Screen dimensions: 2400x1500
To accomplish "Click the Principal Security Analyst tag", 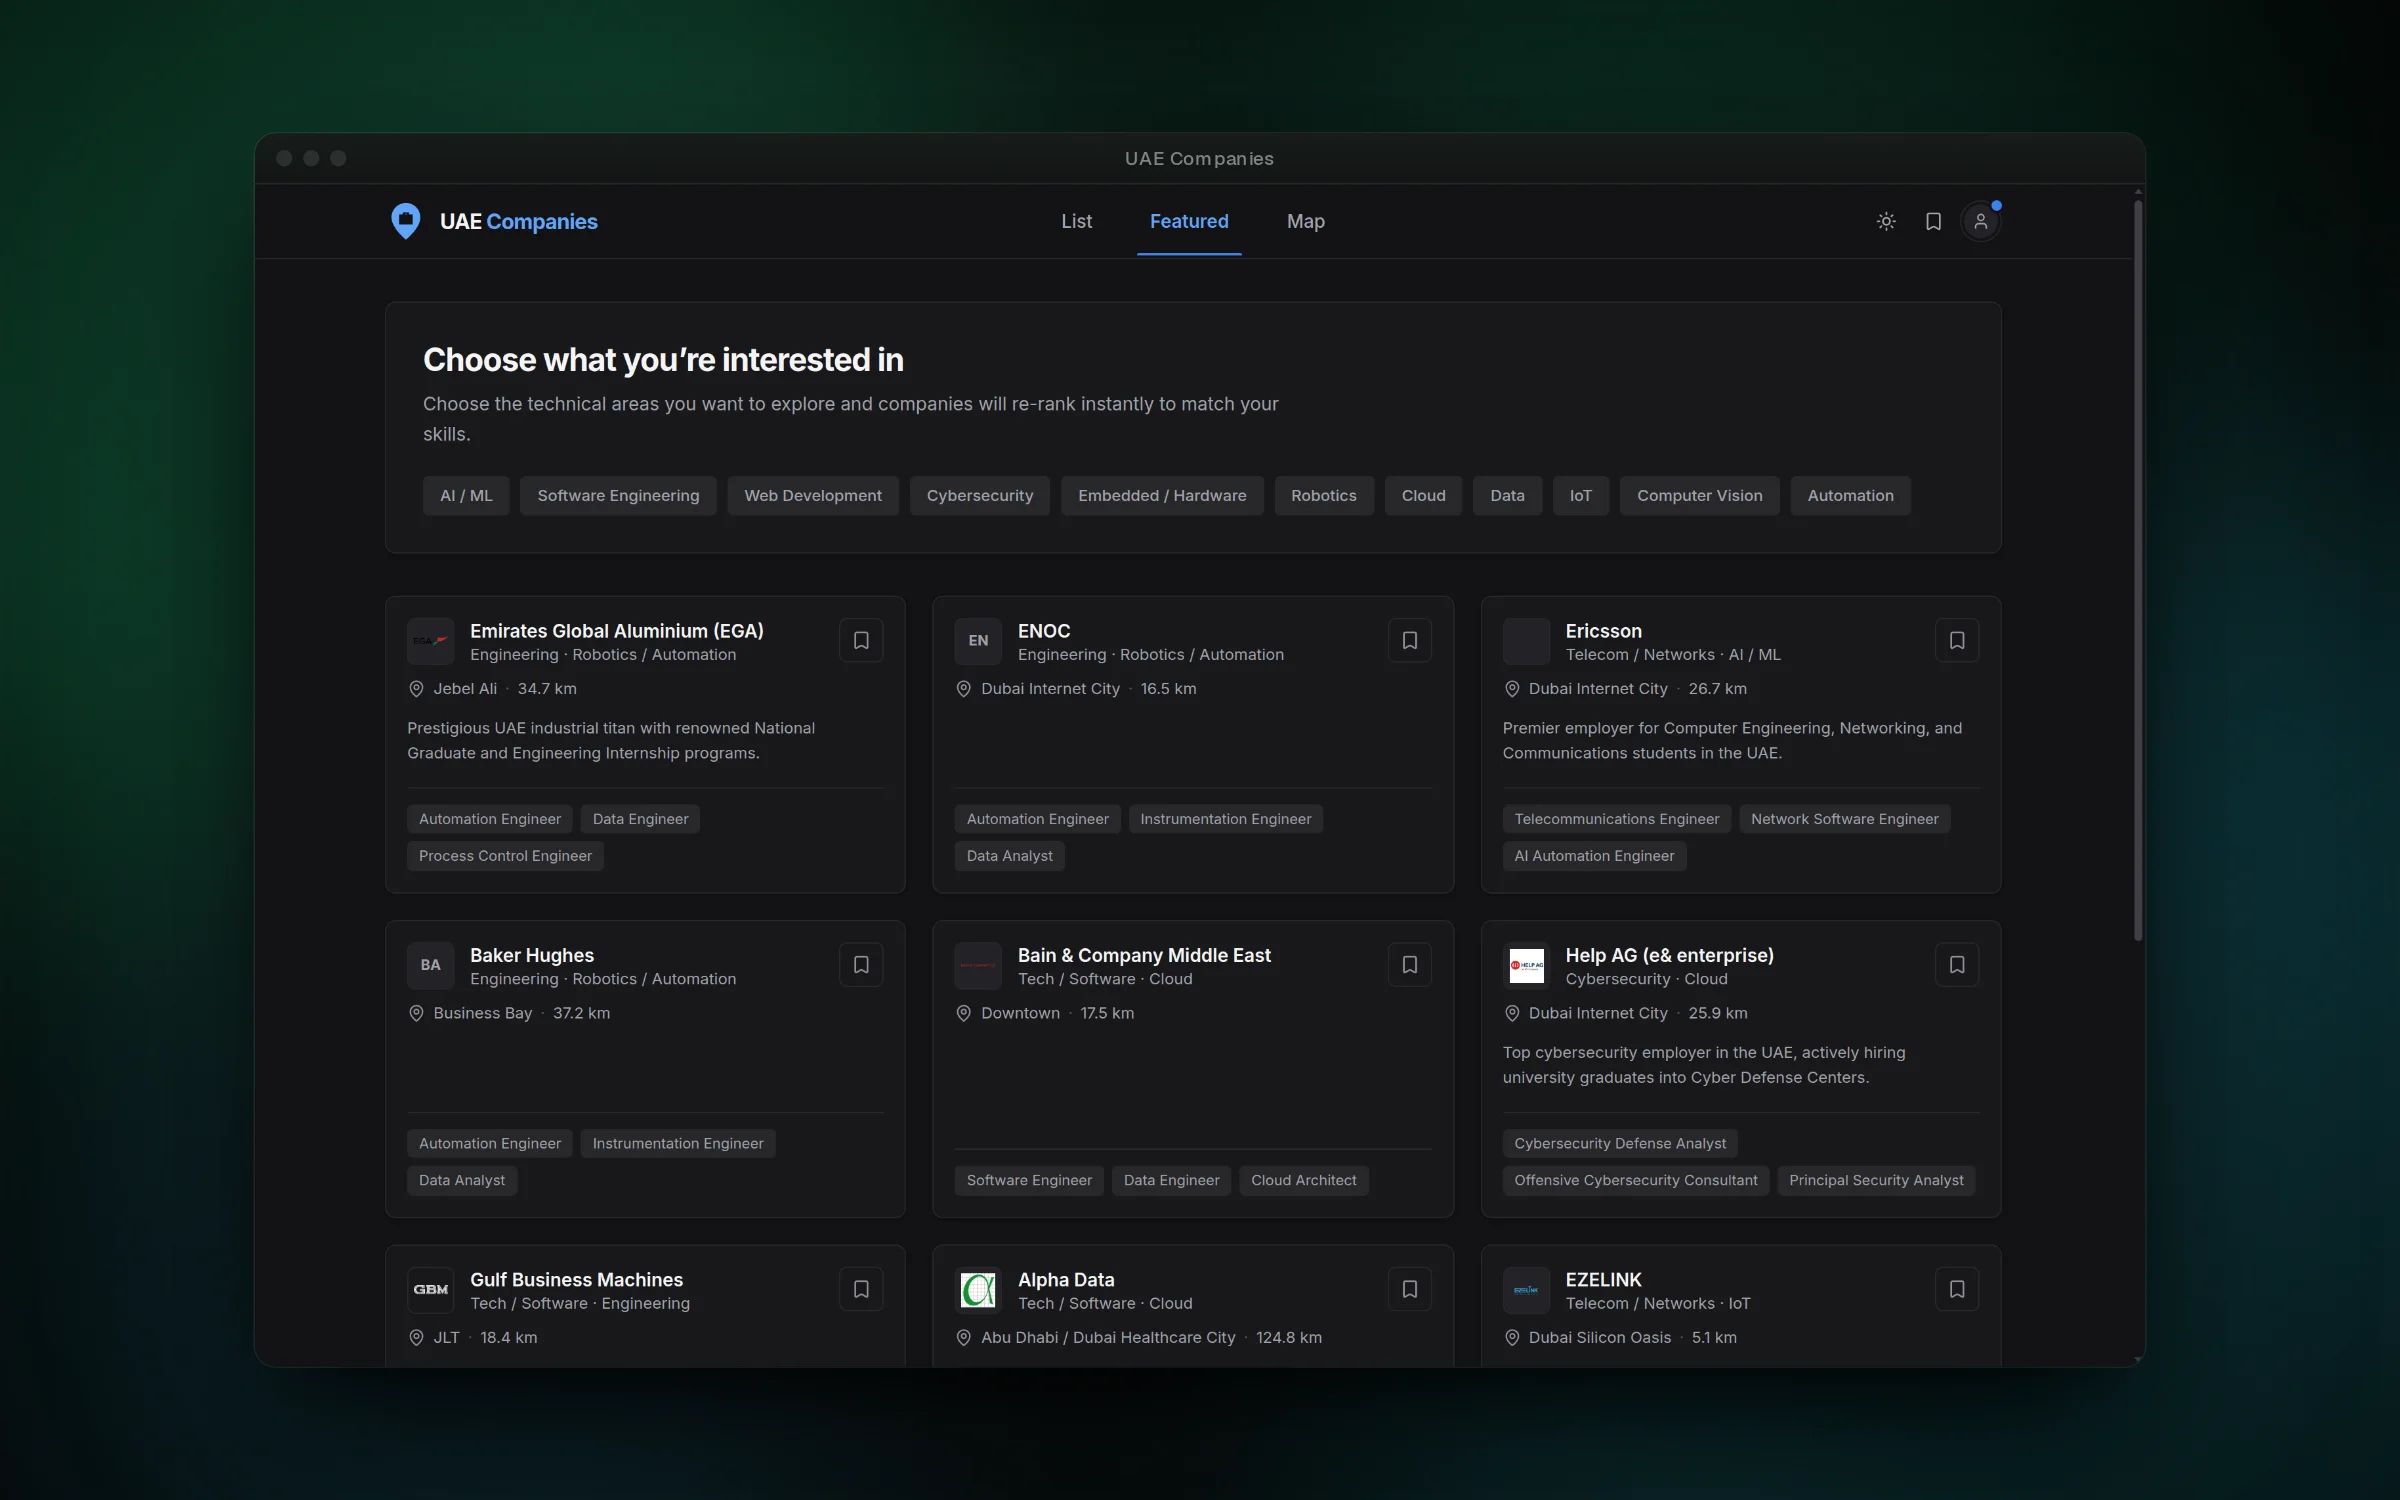I will pos(1876,1180).
